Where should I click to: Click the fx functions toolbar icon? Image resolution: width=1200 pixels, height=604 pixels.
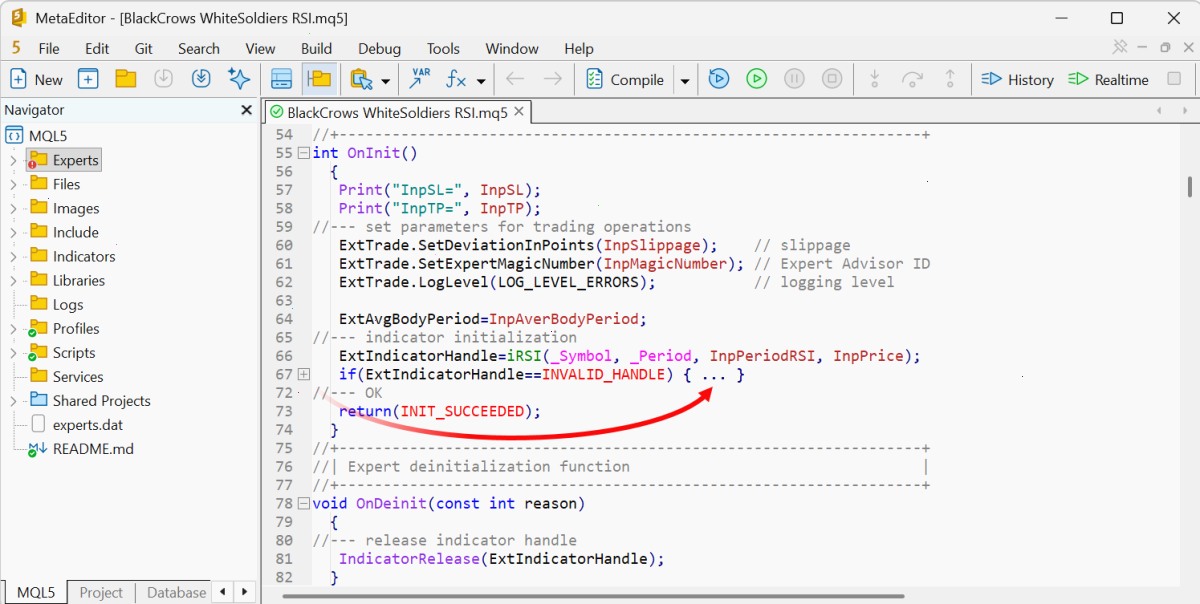coord(457,80)
